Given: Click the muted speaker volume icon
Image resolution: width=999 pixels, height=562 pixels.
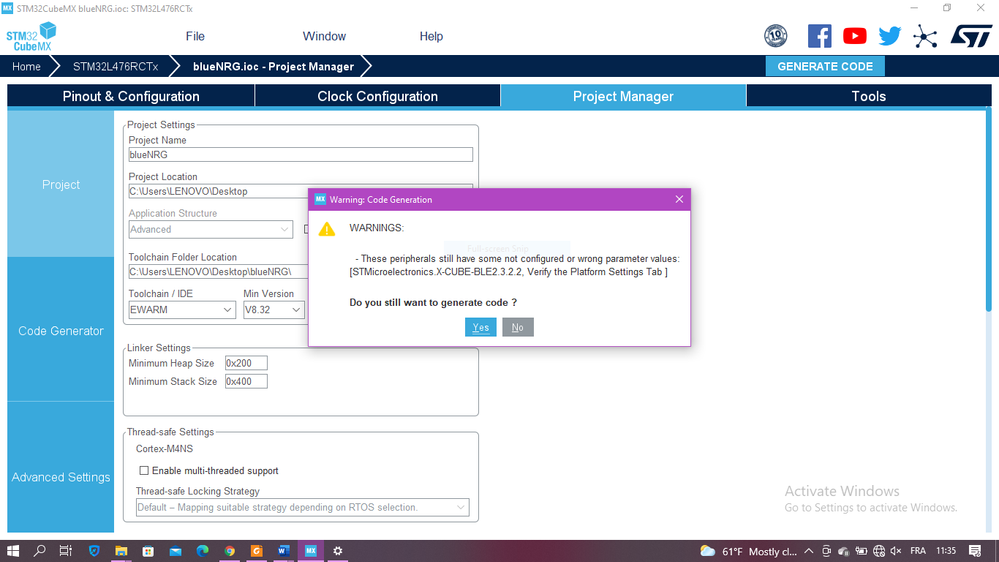Looking at the screenshot, I should coord(896,551).
